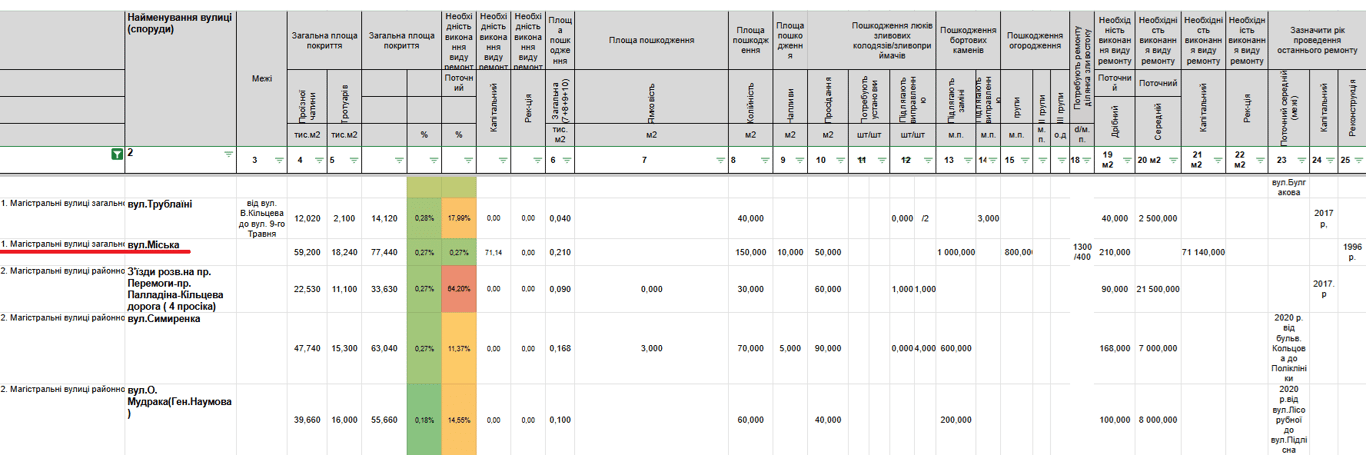Screen dimensions: 1366x455
Task: Open the filter icon for column 6
Action: coord(567,160)
